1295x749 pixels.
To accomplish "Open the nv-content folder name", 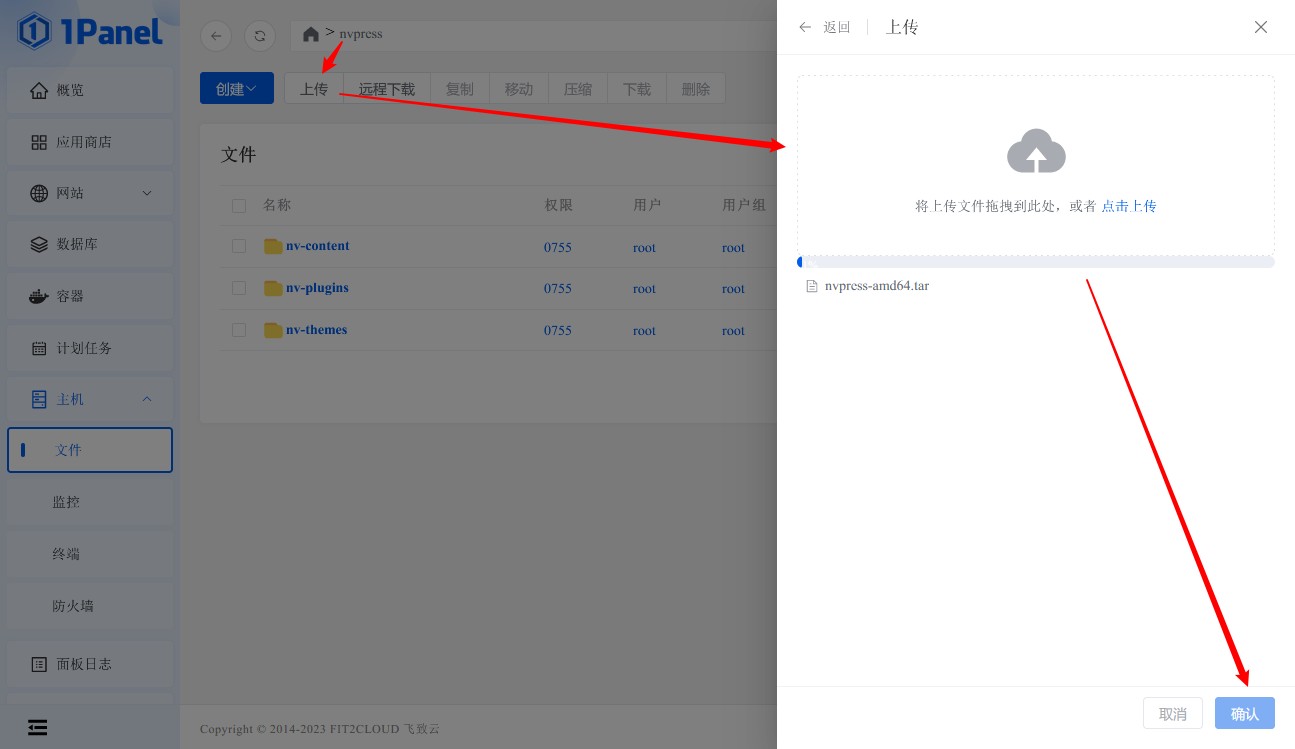I will pos(318,246).
